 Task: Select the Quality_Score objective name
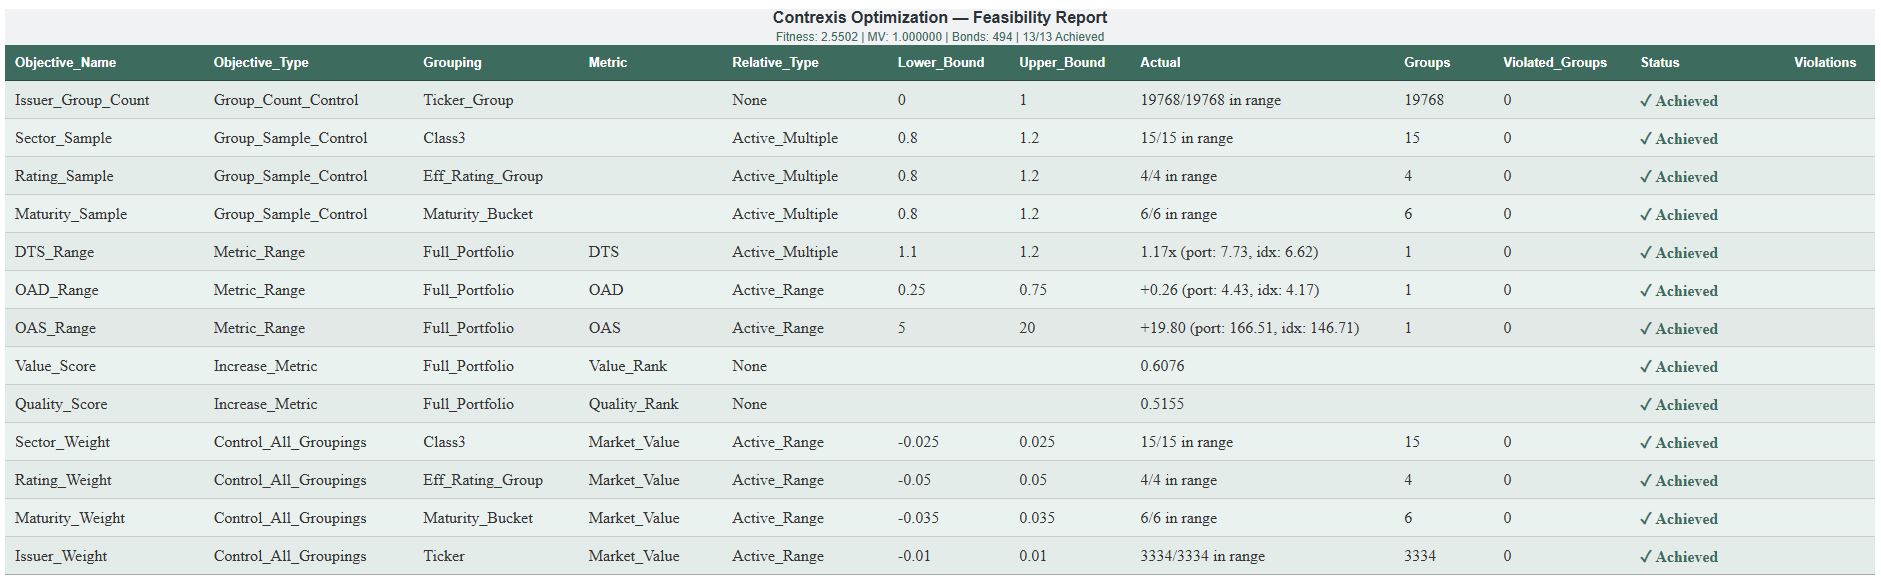[61, 404]
